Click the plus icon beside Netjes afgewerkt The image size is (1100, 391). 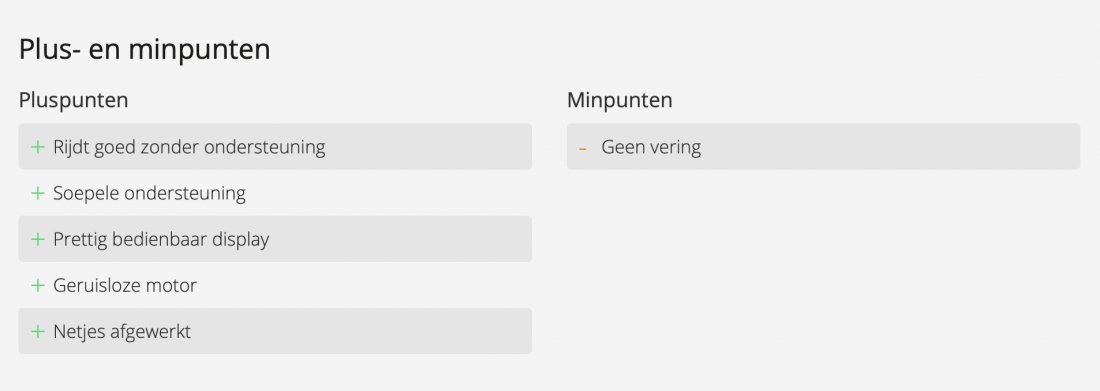click(x=38, y=331)
